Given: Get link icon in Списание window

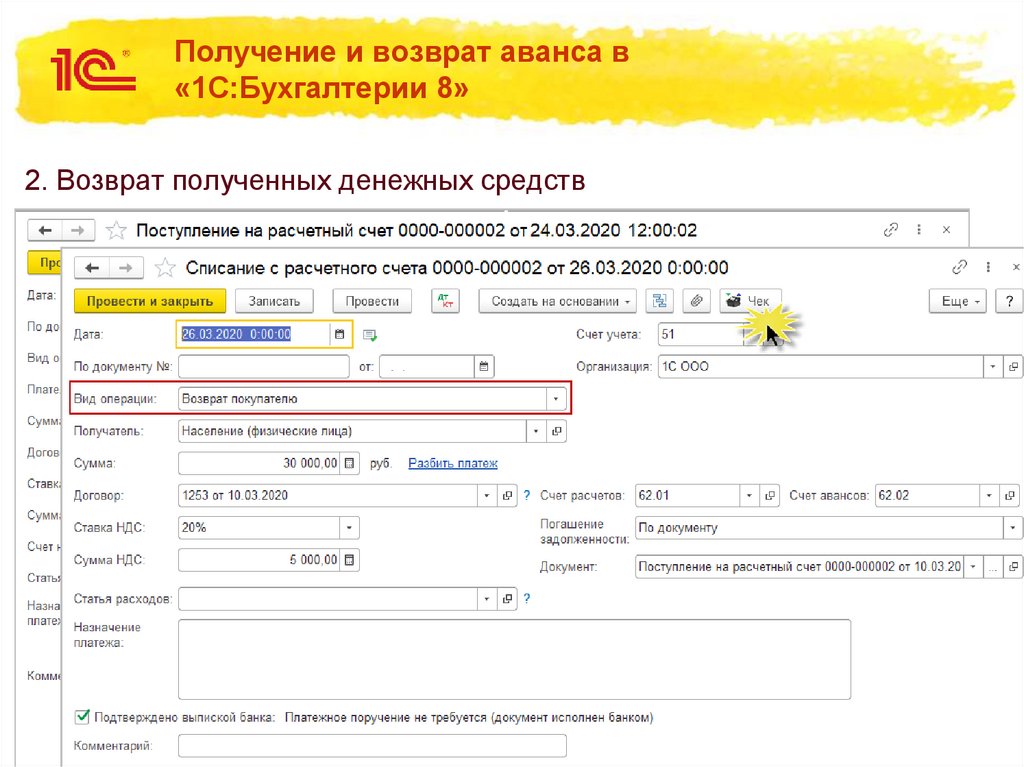Looking at the screenshot, I should click(959, 267).
